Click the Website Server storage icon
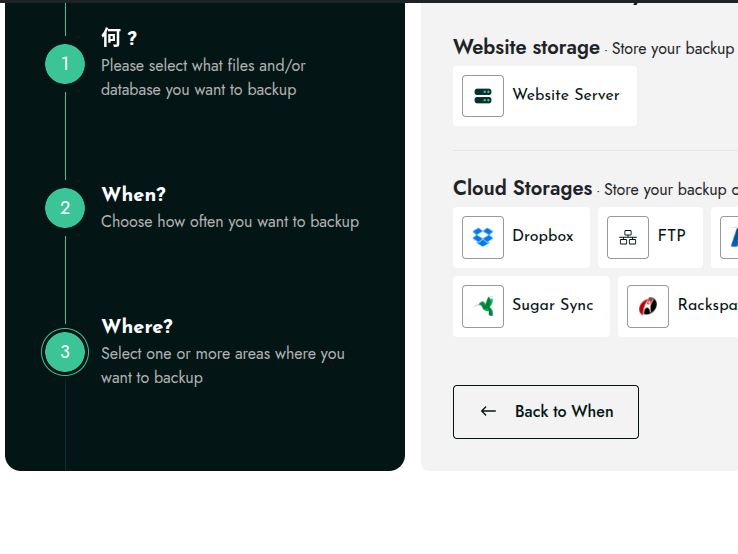The image size is (738, 554). tap(483, 96)
